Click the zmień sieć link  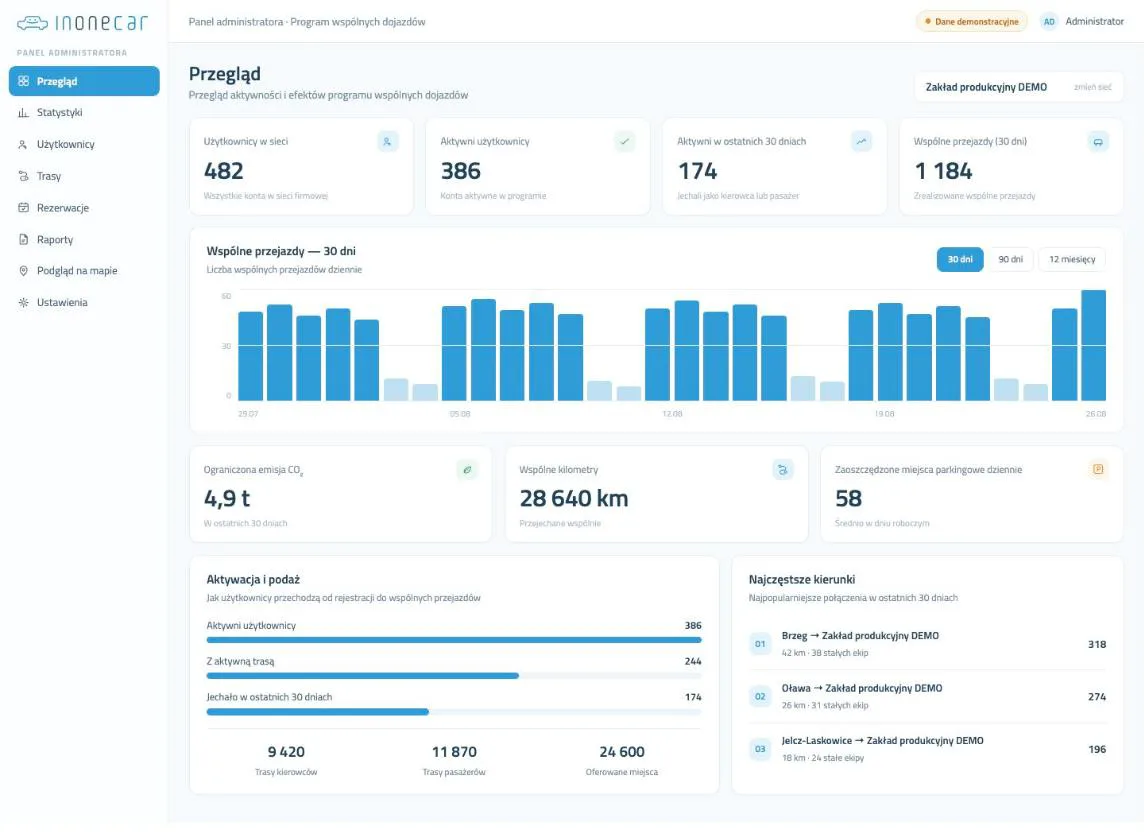(x=1092, y=88)
